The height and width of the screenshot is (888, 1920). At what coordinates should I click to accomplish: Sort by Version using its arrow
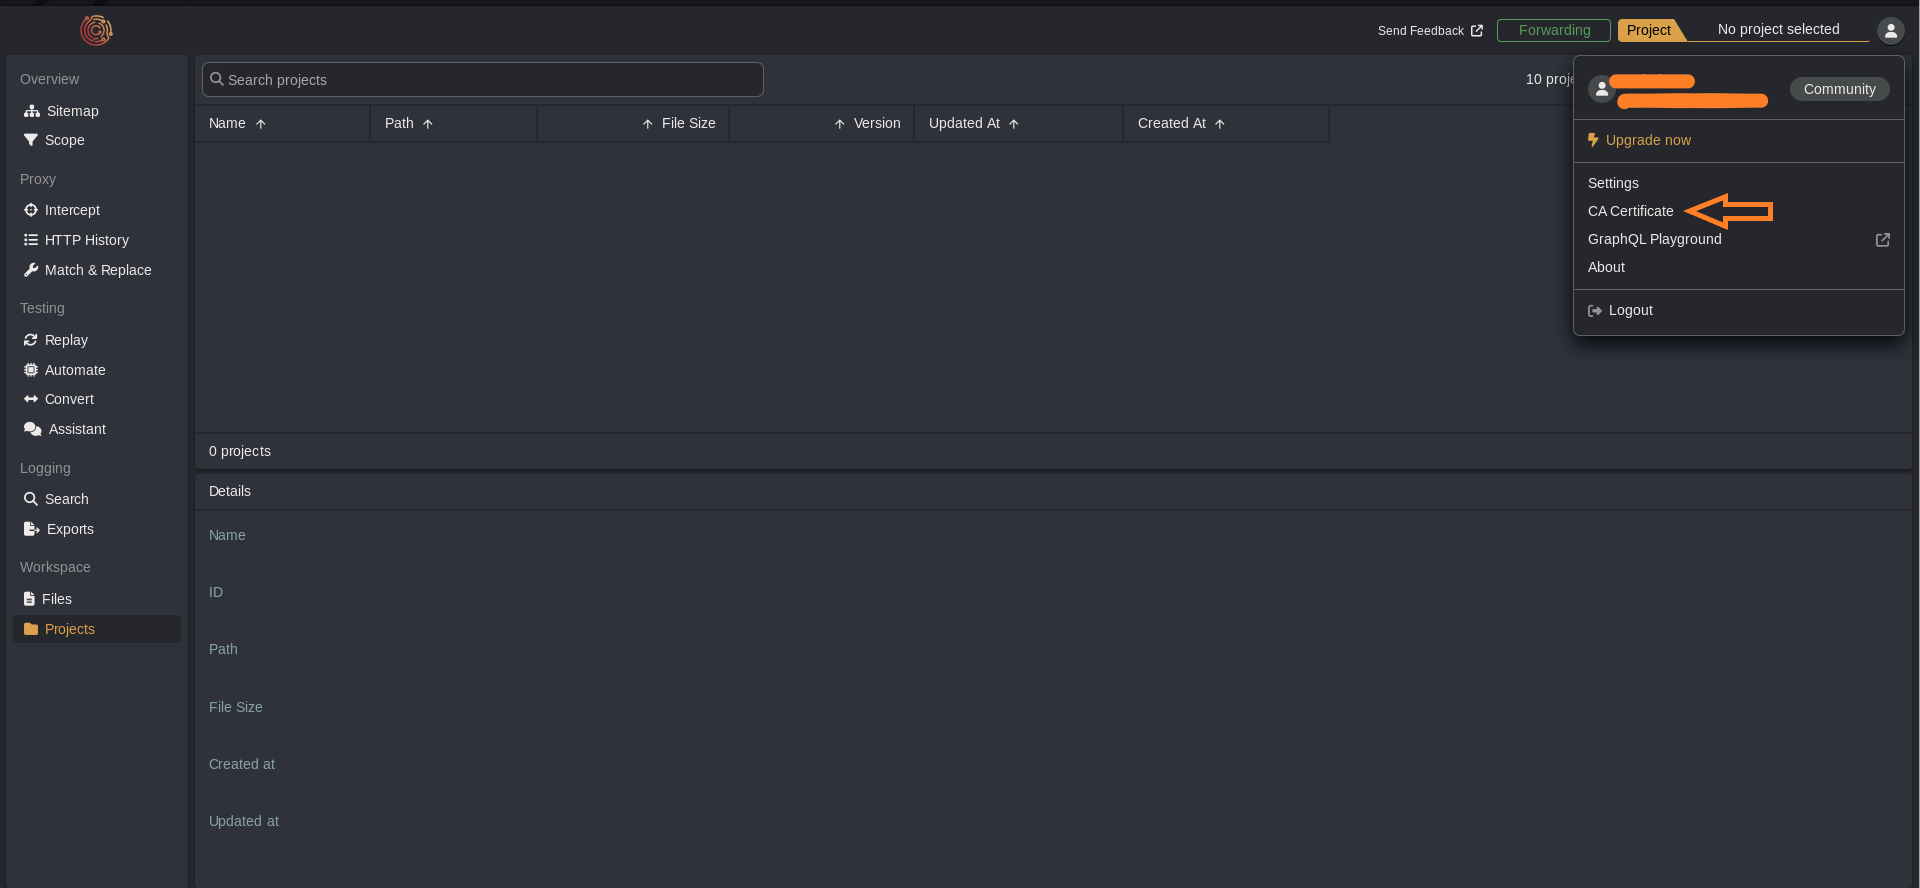840,124
